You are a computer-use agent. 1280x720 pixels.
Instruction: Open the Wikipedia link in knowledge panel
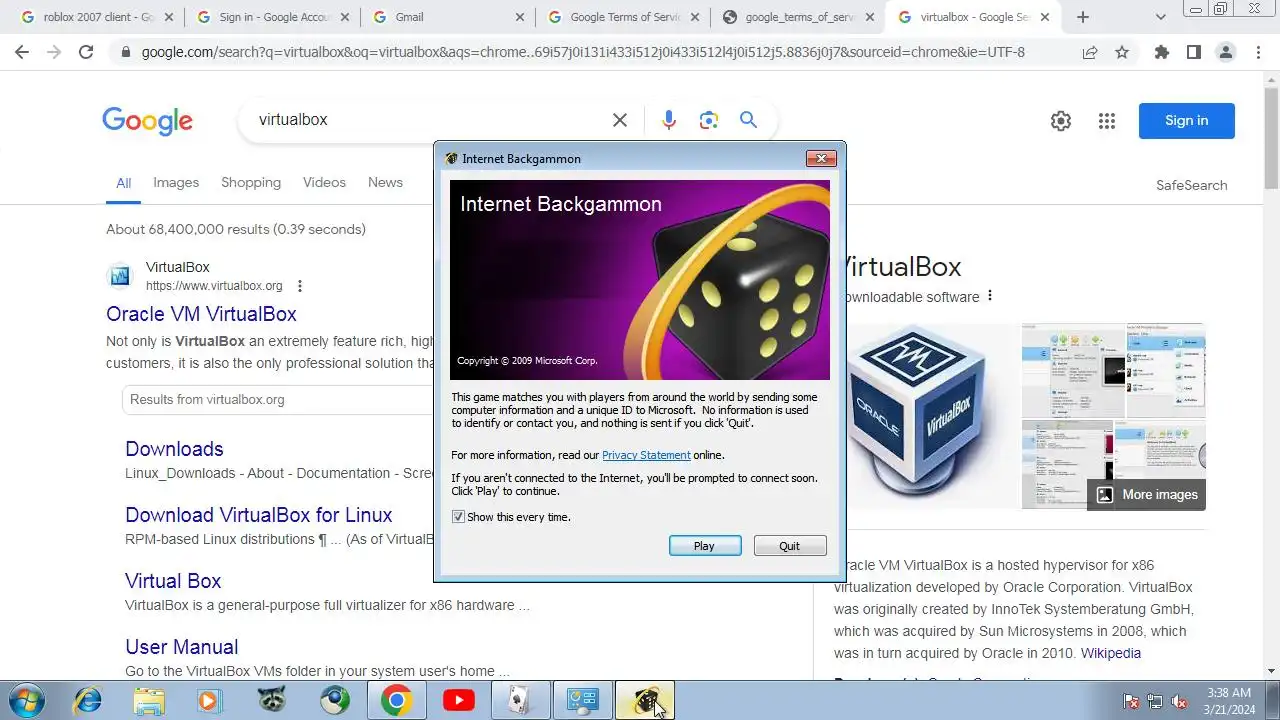[x=1111, y=653]
